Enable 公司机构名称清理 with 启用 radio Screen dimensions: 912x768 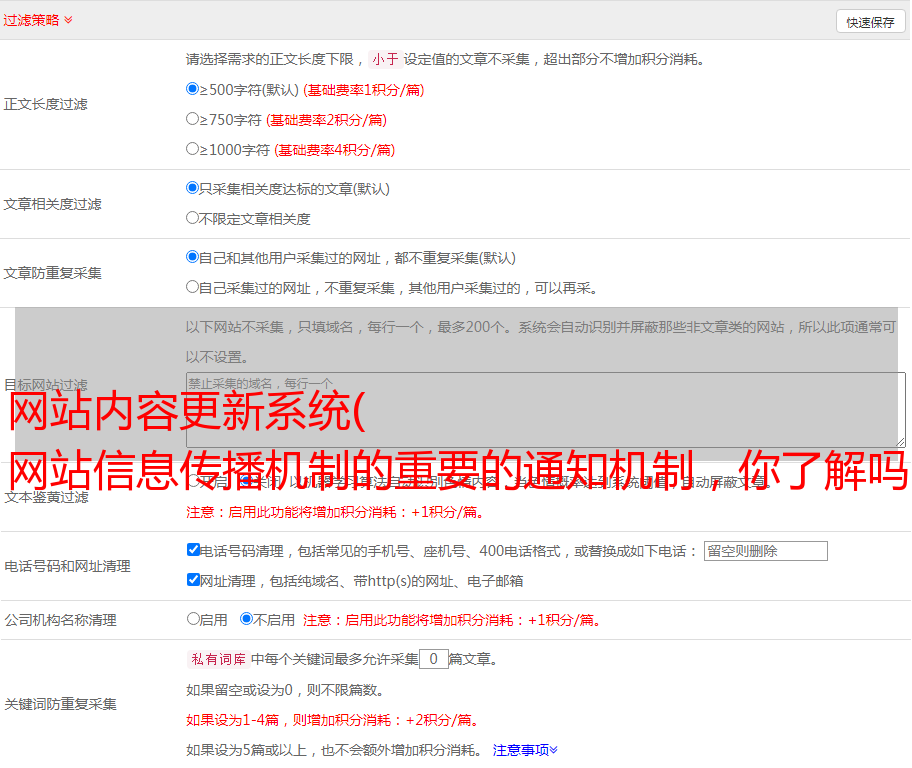click(193, 619)
